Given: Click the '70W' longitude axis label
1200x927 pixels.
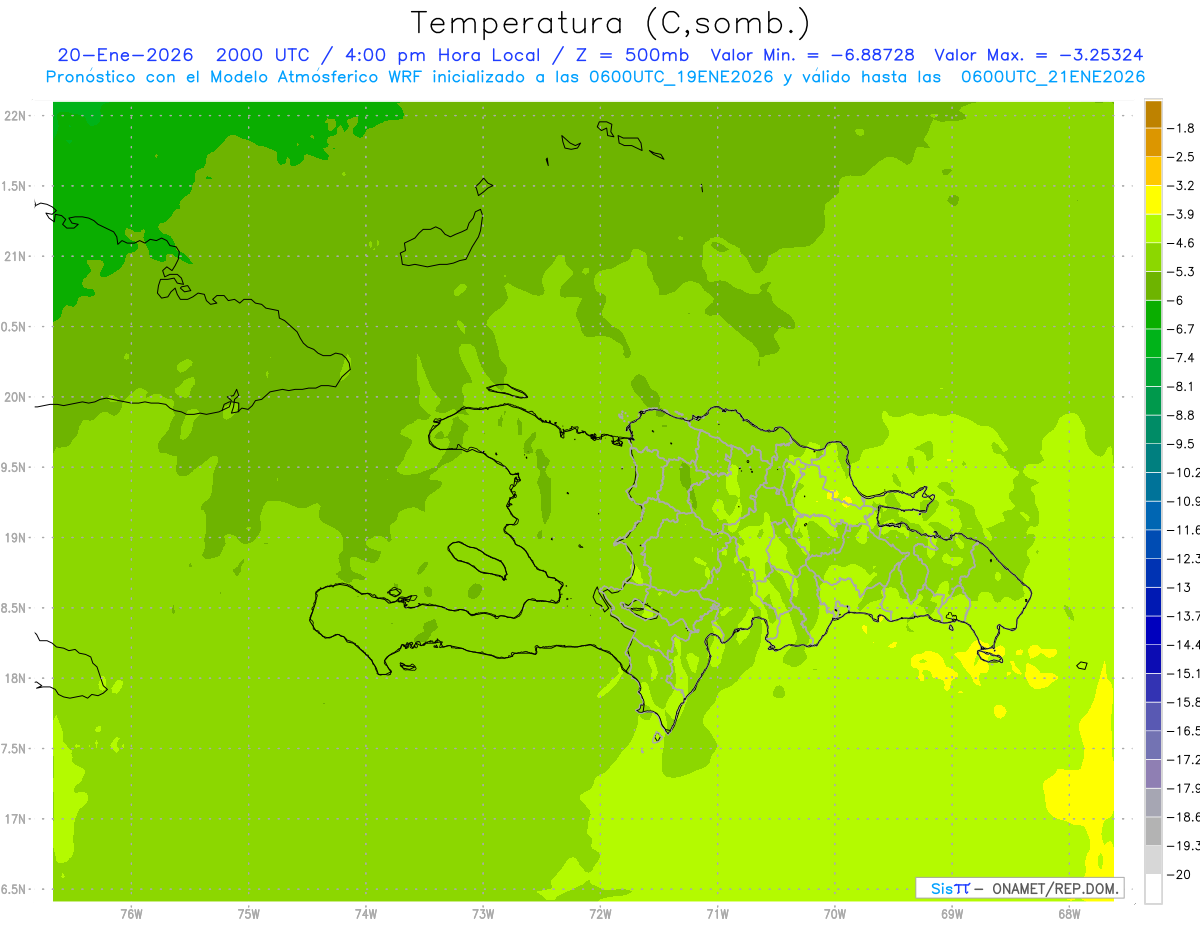Looking at the screenshot, I should 835,914.
